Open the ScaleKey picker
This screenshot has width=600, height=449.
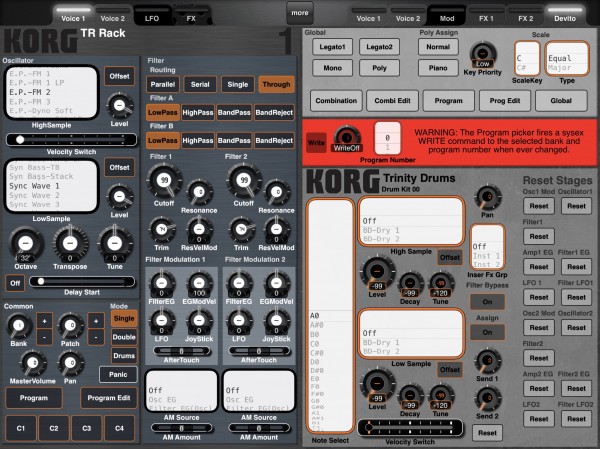(527, 59)
